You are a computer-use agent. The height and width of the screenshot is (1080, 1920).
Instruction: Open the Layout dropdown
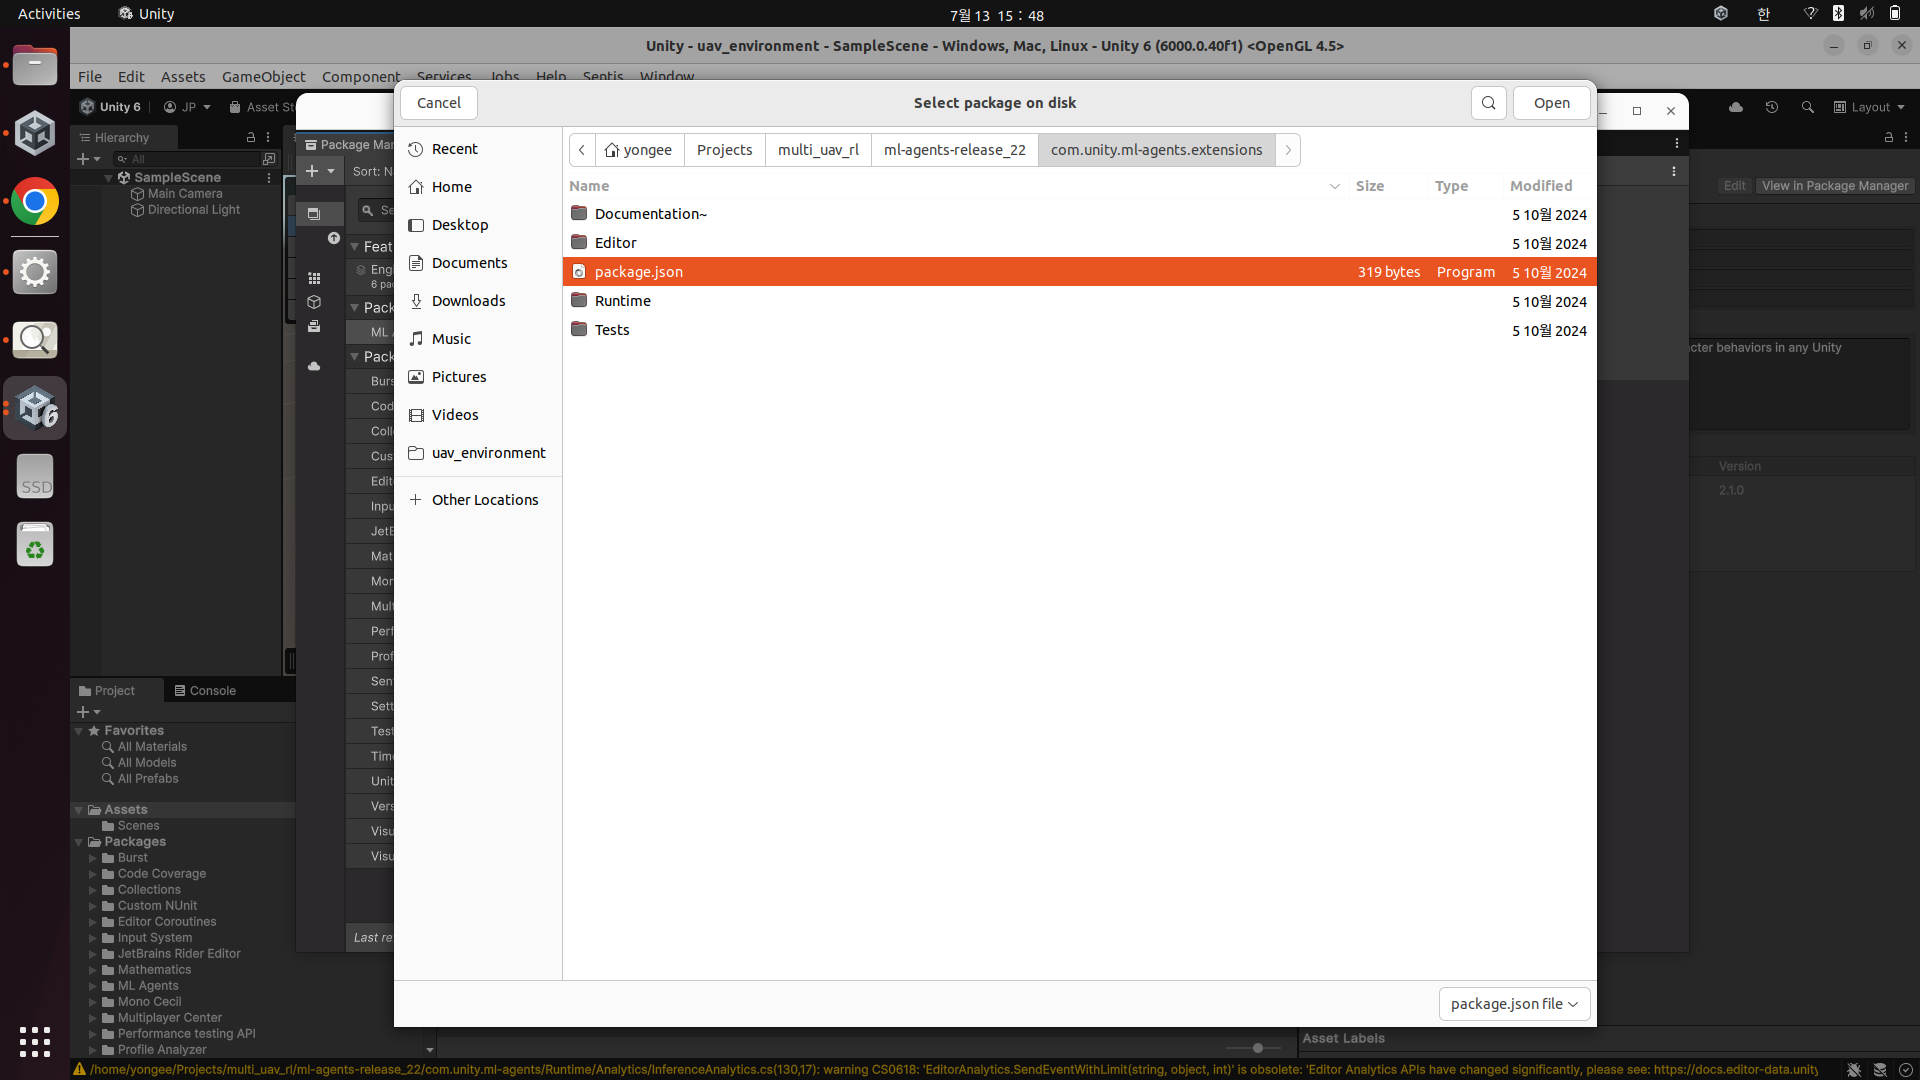(1869, 107)
